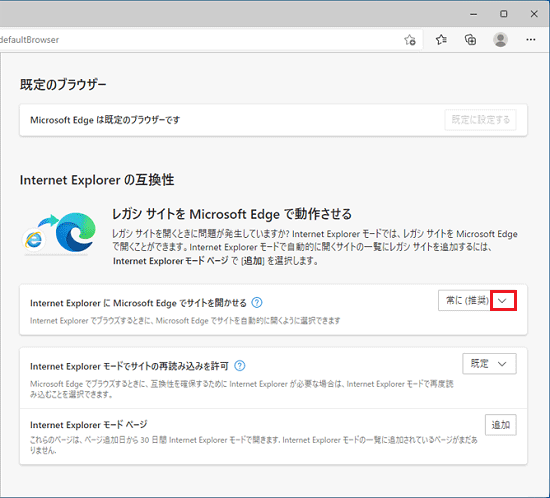Screen dimensions: 550x498
Task: Click the レガシ サイトを Microsoft Edge で動作させる title
Action: tap(232, 214)
